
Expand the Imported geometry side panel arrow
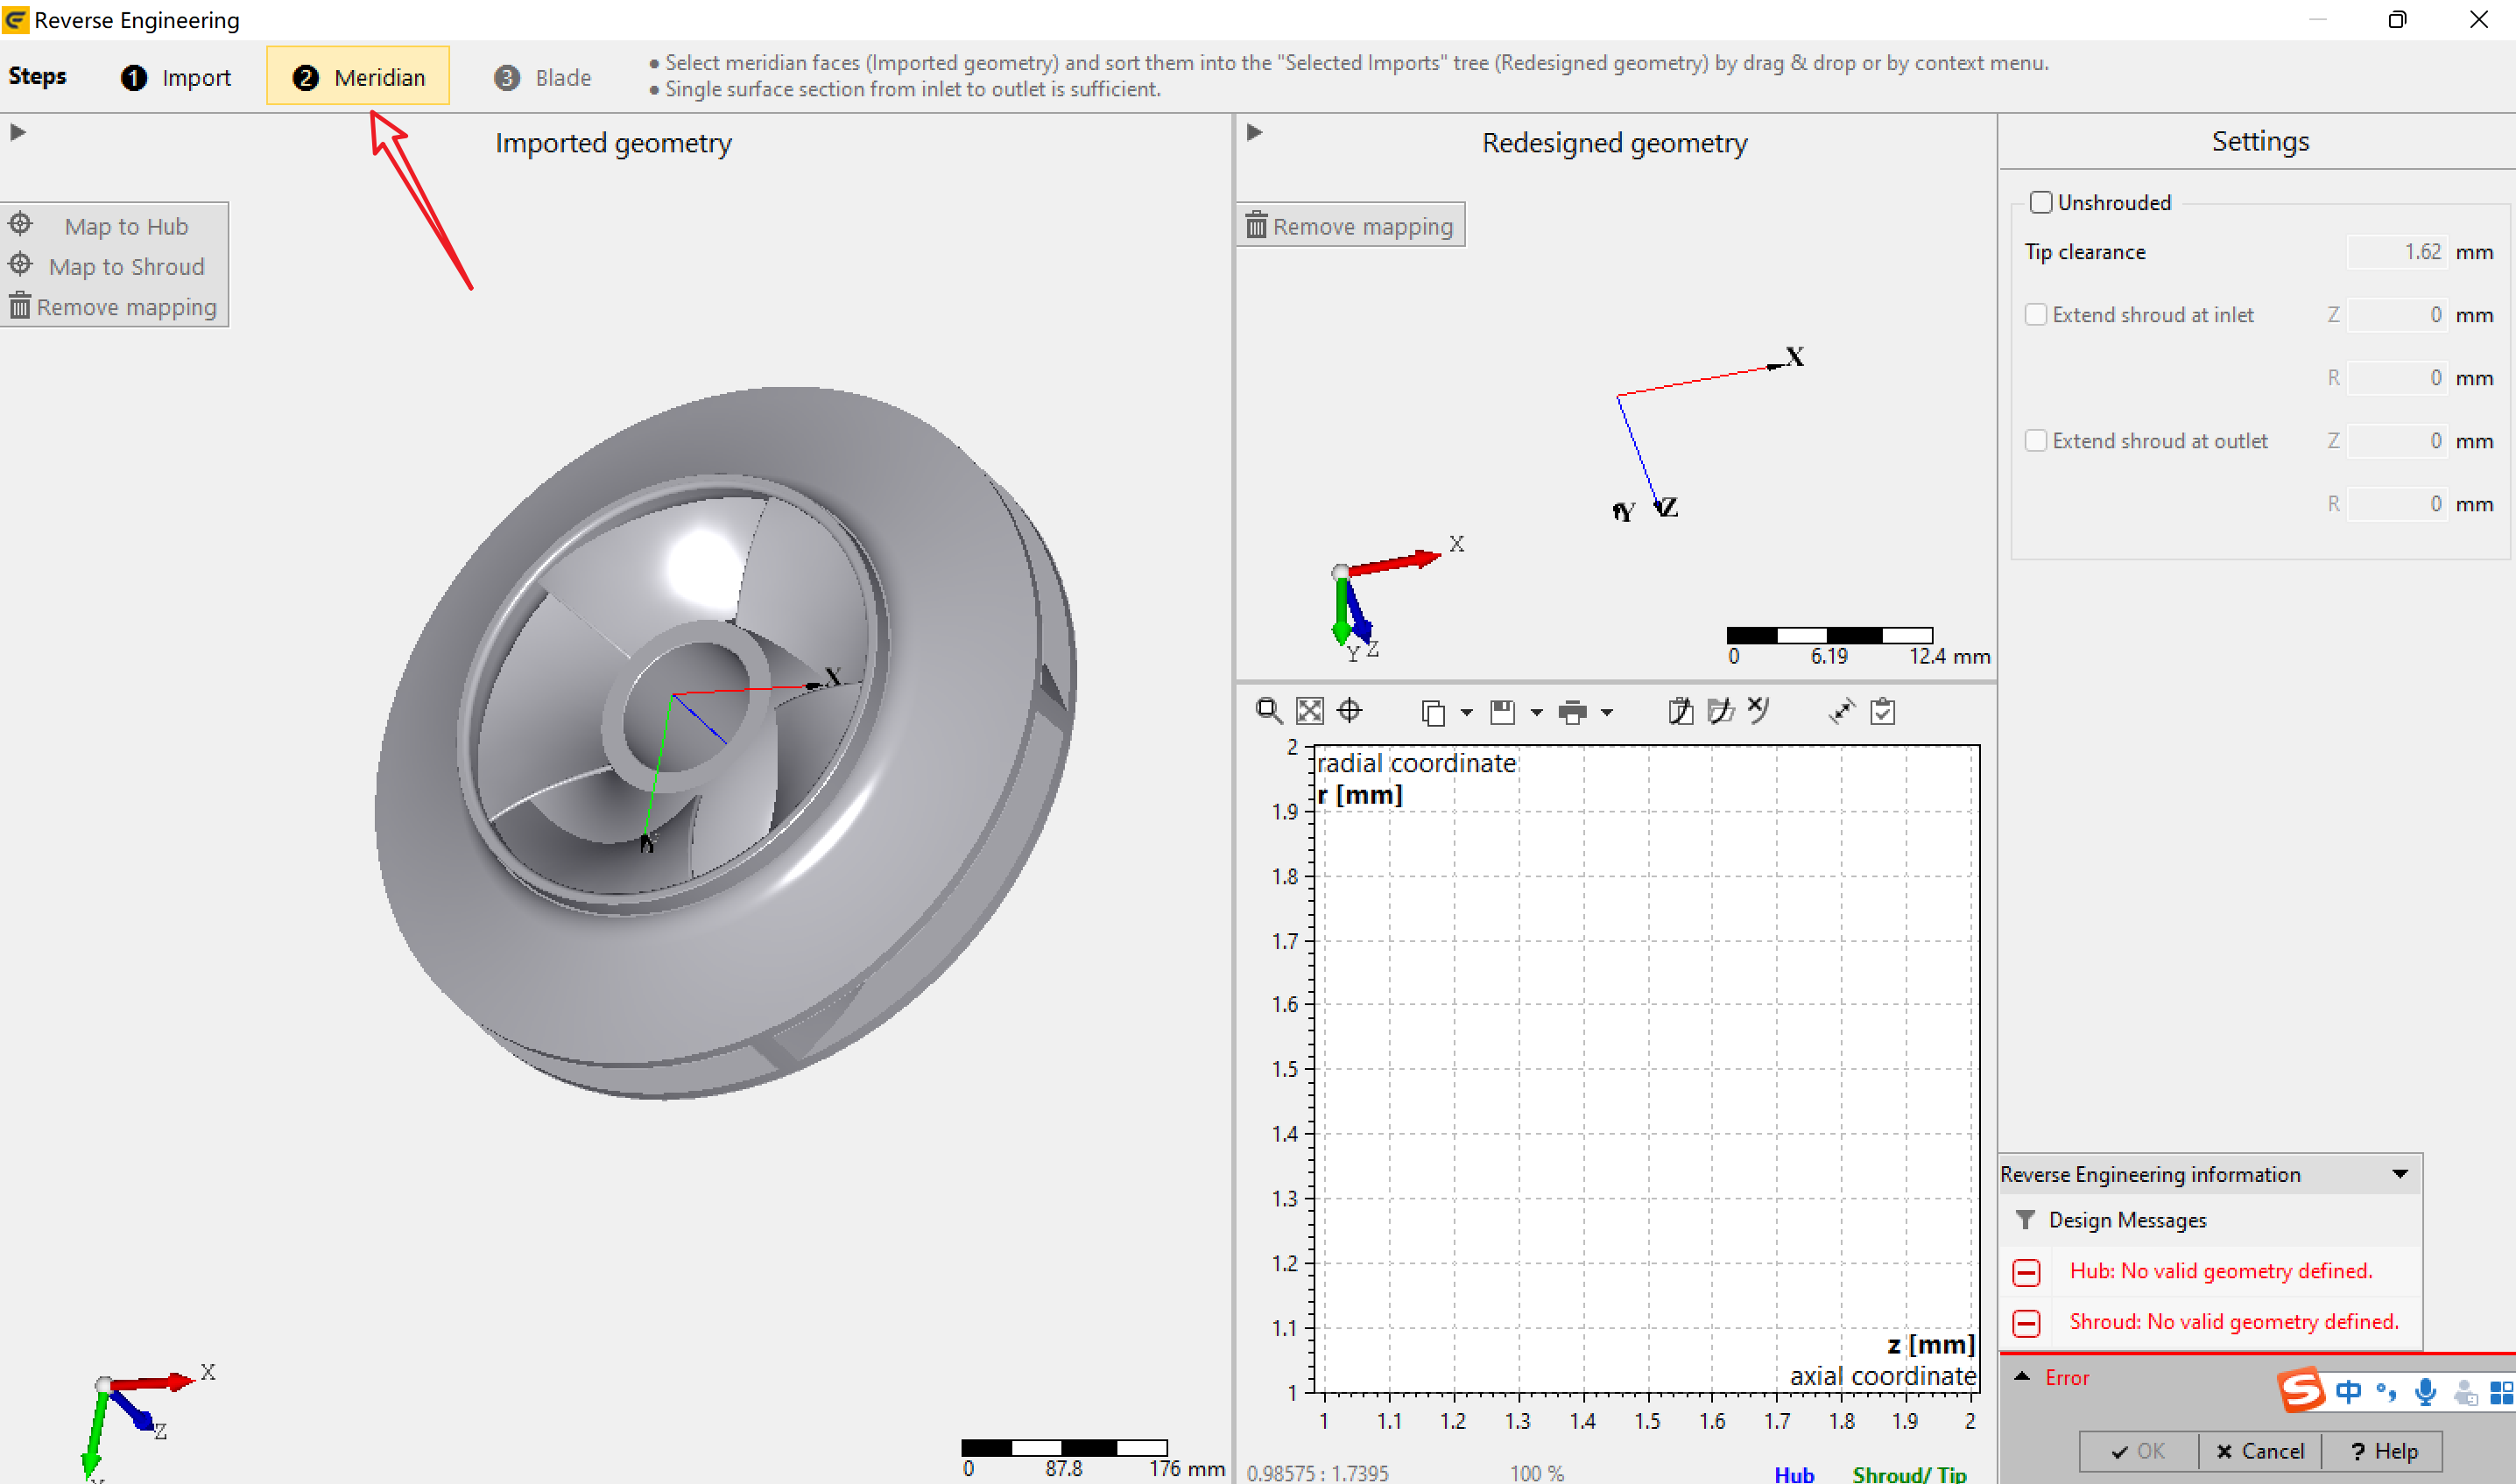pos(17,132)
